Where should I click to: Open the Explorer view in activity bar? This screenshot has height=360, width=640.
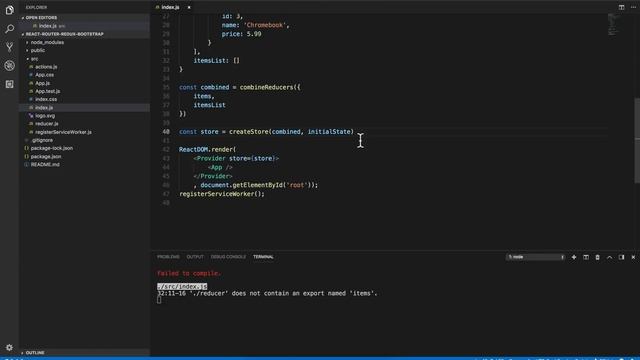click(9, 10)
